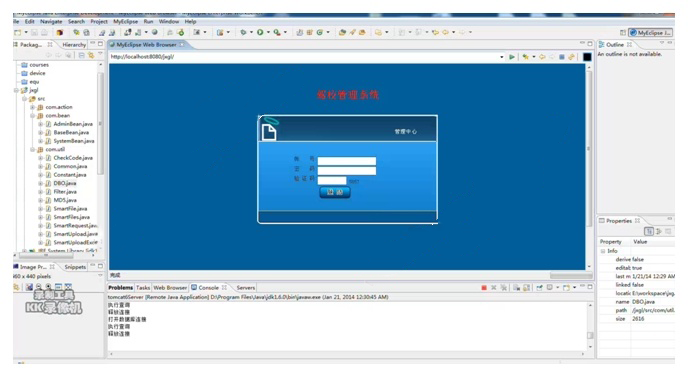Toggle Link with Editor in Package Explorer

click(91, 55)
